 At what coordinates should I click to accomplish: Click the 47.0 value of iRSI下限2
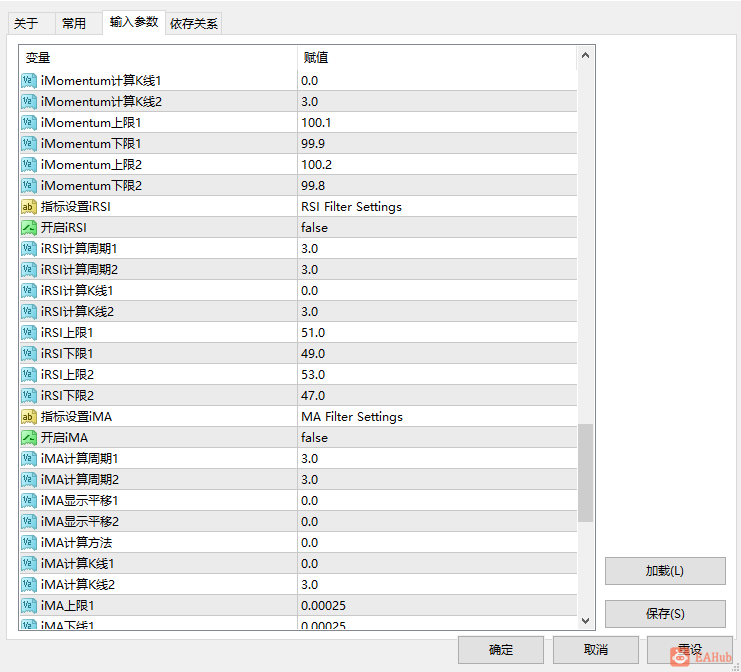pos(313,396)
